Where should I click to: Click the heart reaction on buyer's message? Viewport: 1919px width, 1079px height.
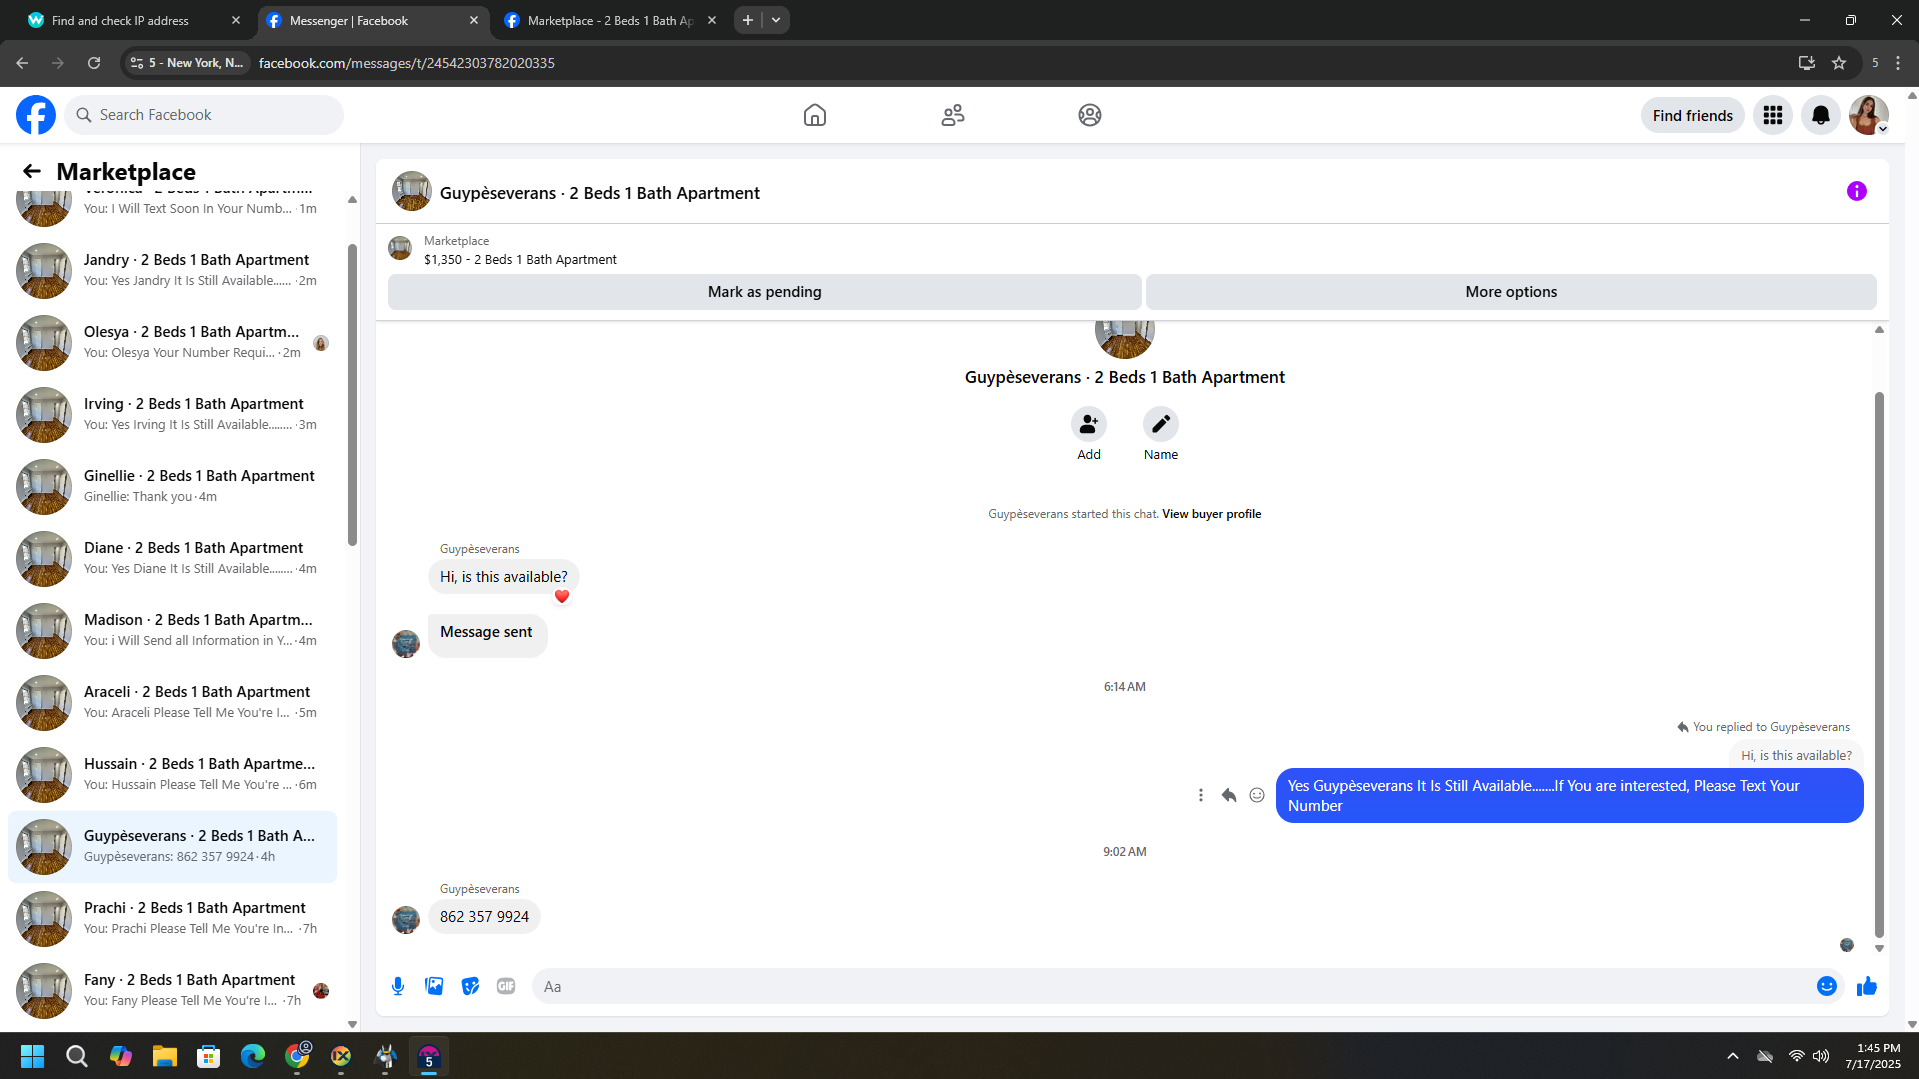click(x=562, y=596)
